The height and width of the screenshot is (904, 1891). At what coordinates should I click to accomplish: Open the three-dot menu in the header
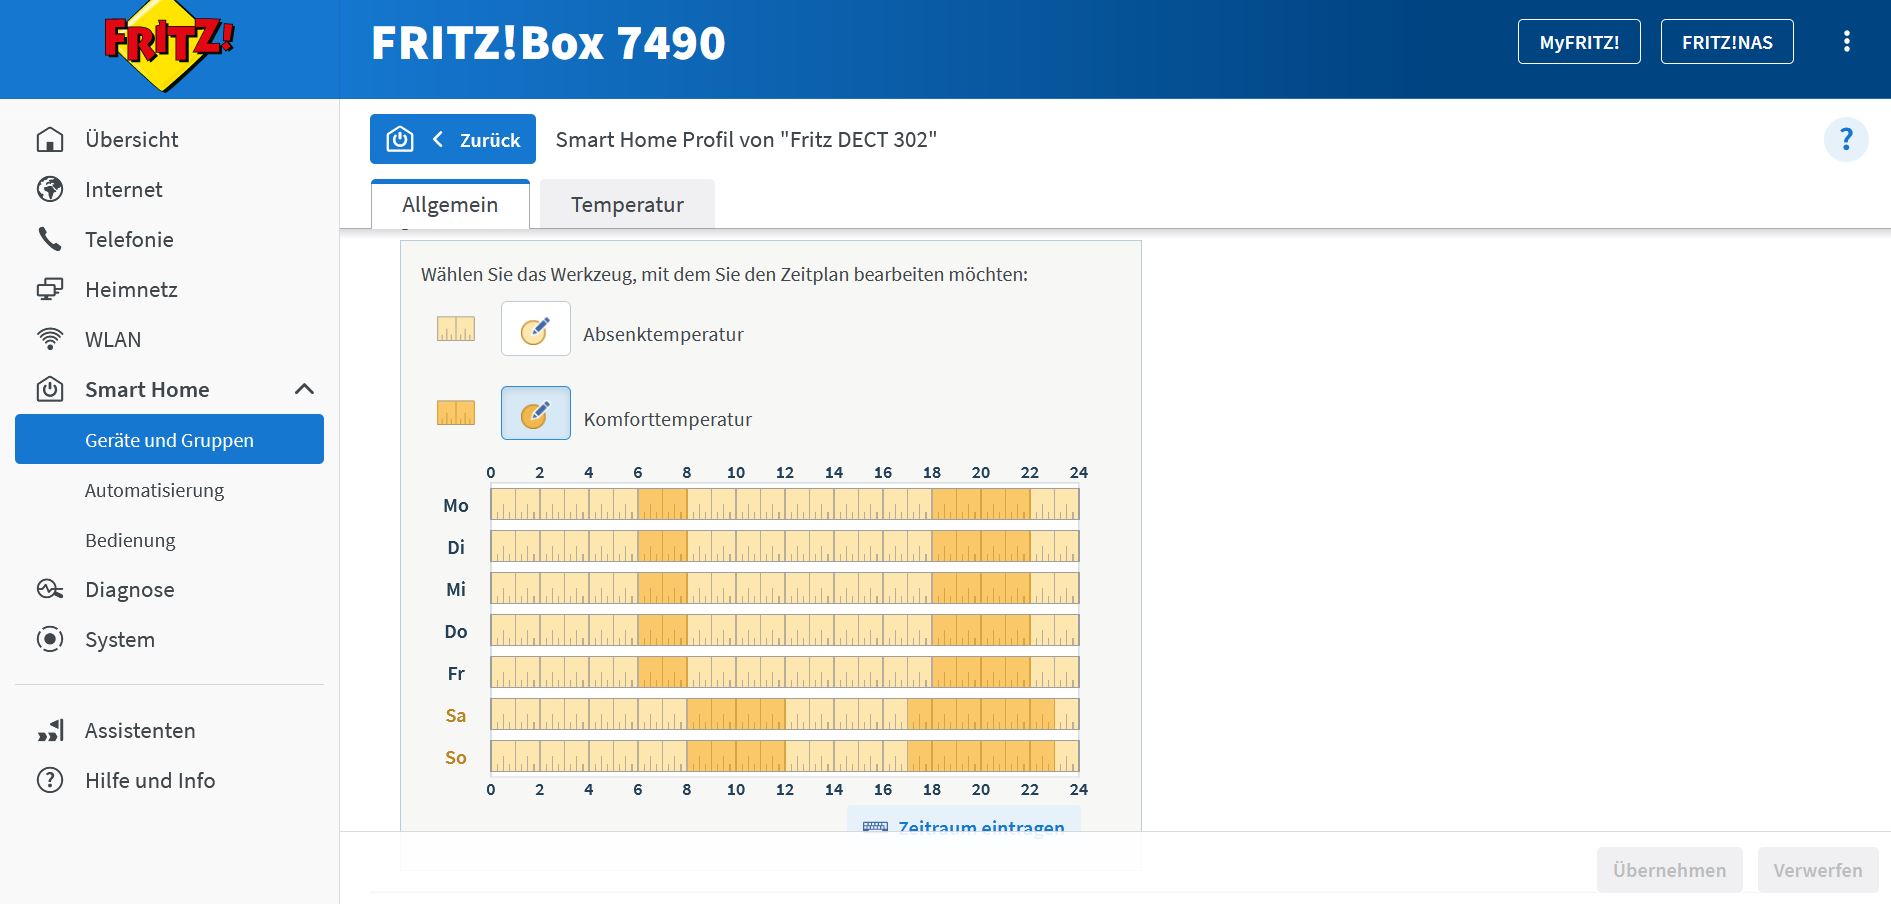pos(1846,42)
